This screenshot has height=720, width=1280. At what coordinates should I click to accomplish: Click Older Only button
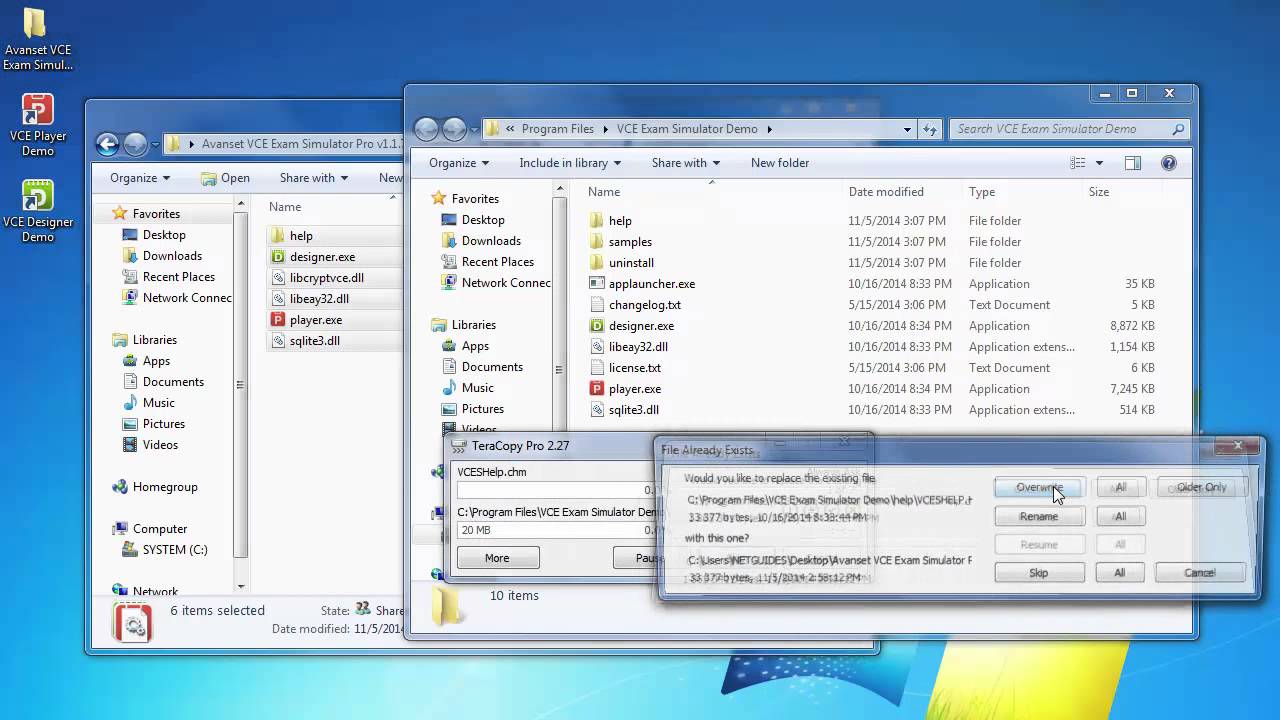coord(1201,488)
